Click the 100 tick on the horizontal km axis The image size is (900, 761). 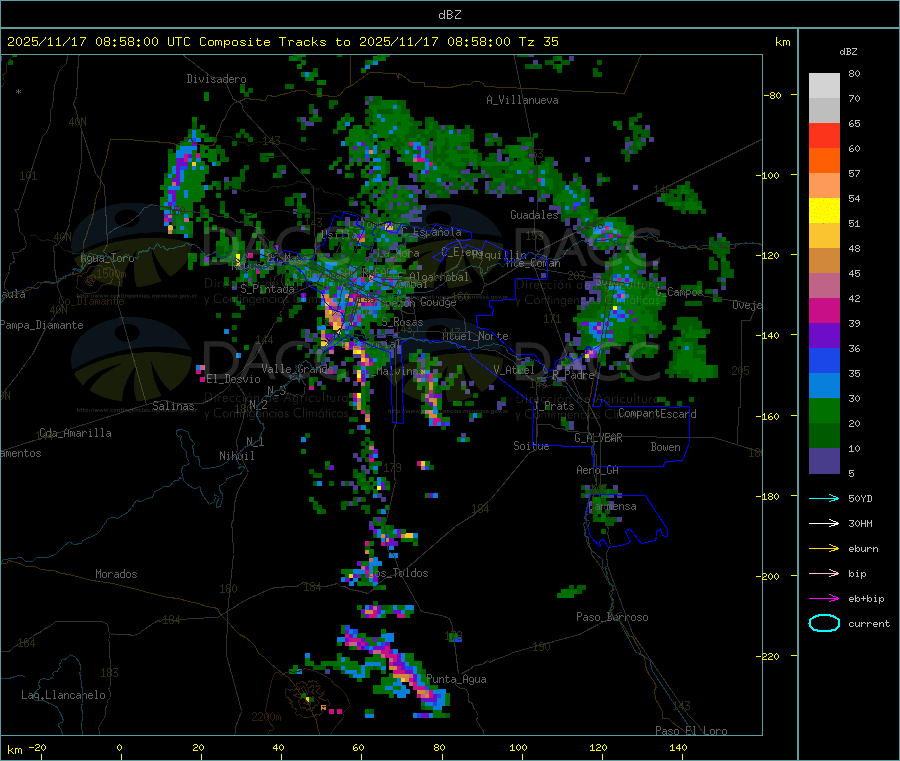tap(518, 747)
